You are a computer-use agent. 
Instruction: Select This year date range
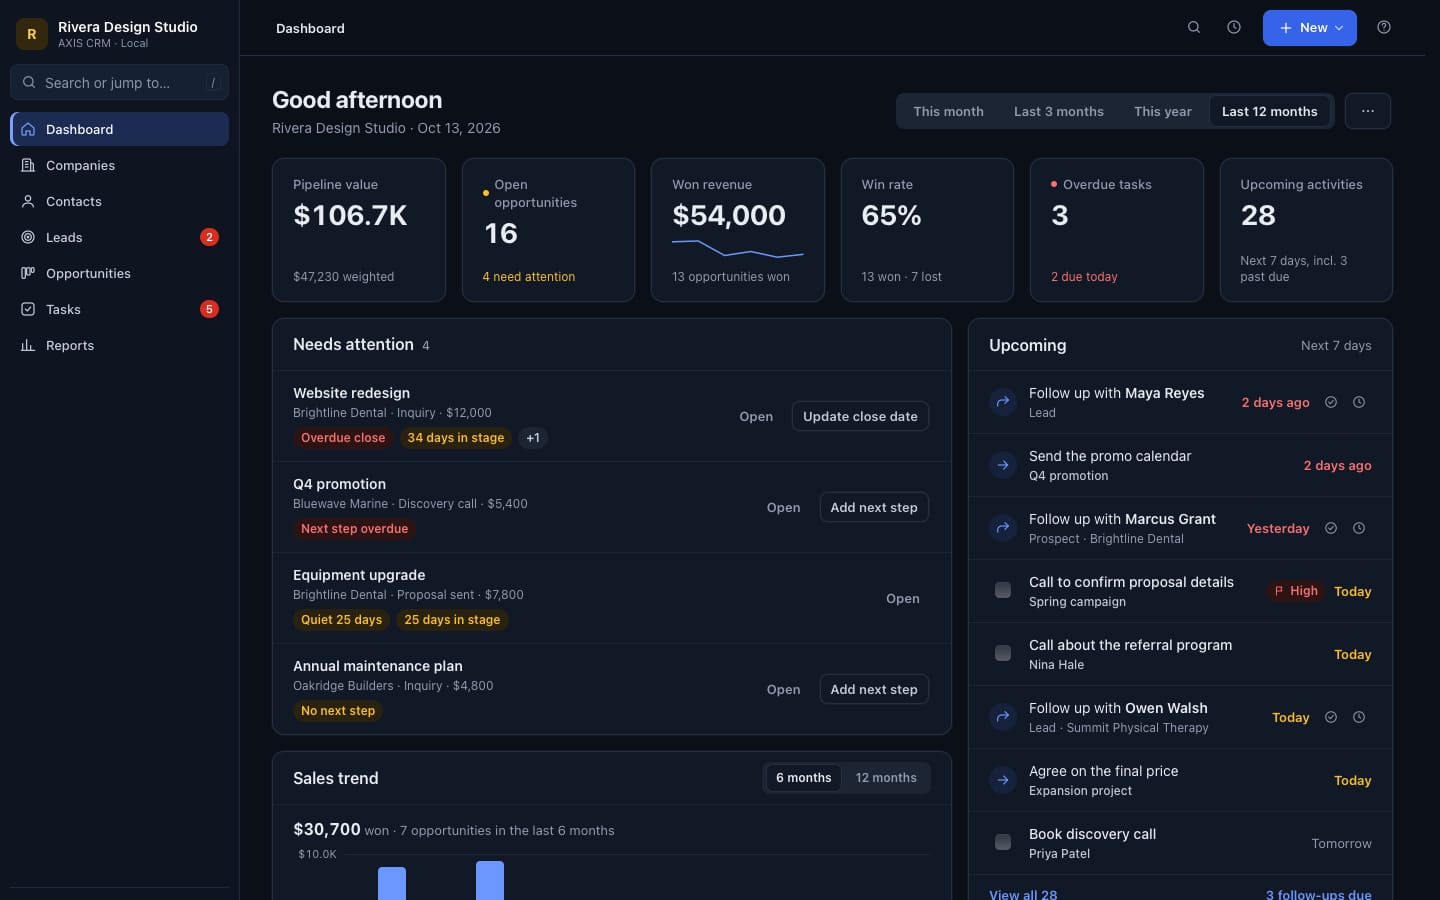click(1163, 111)
